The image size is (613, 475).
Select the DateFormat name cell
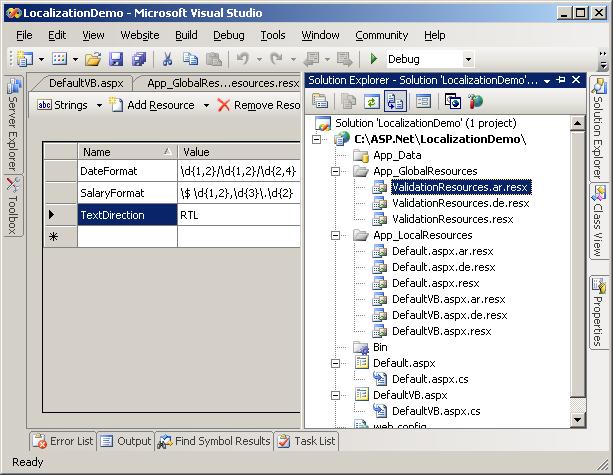(x=127, y=171)
